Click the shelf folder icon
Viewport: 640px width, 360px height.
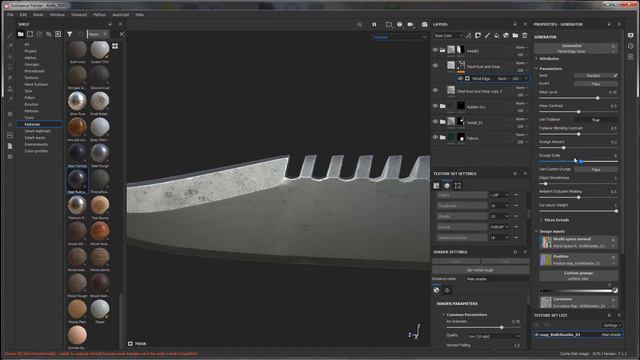(20, 34)
